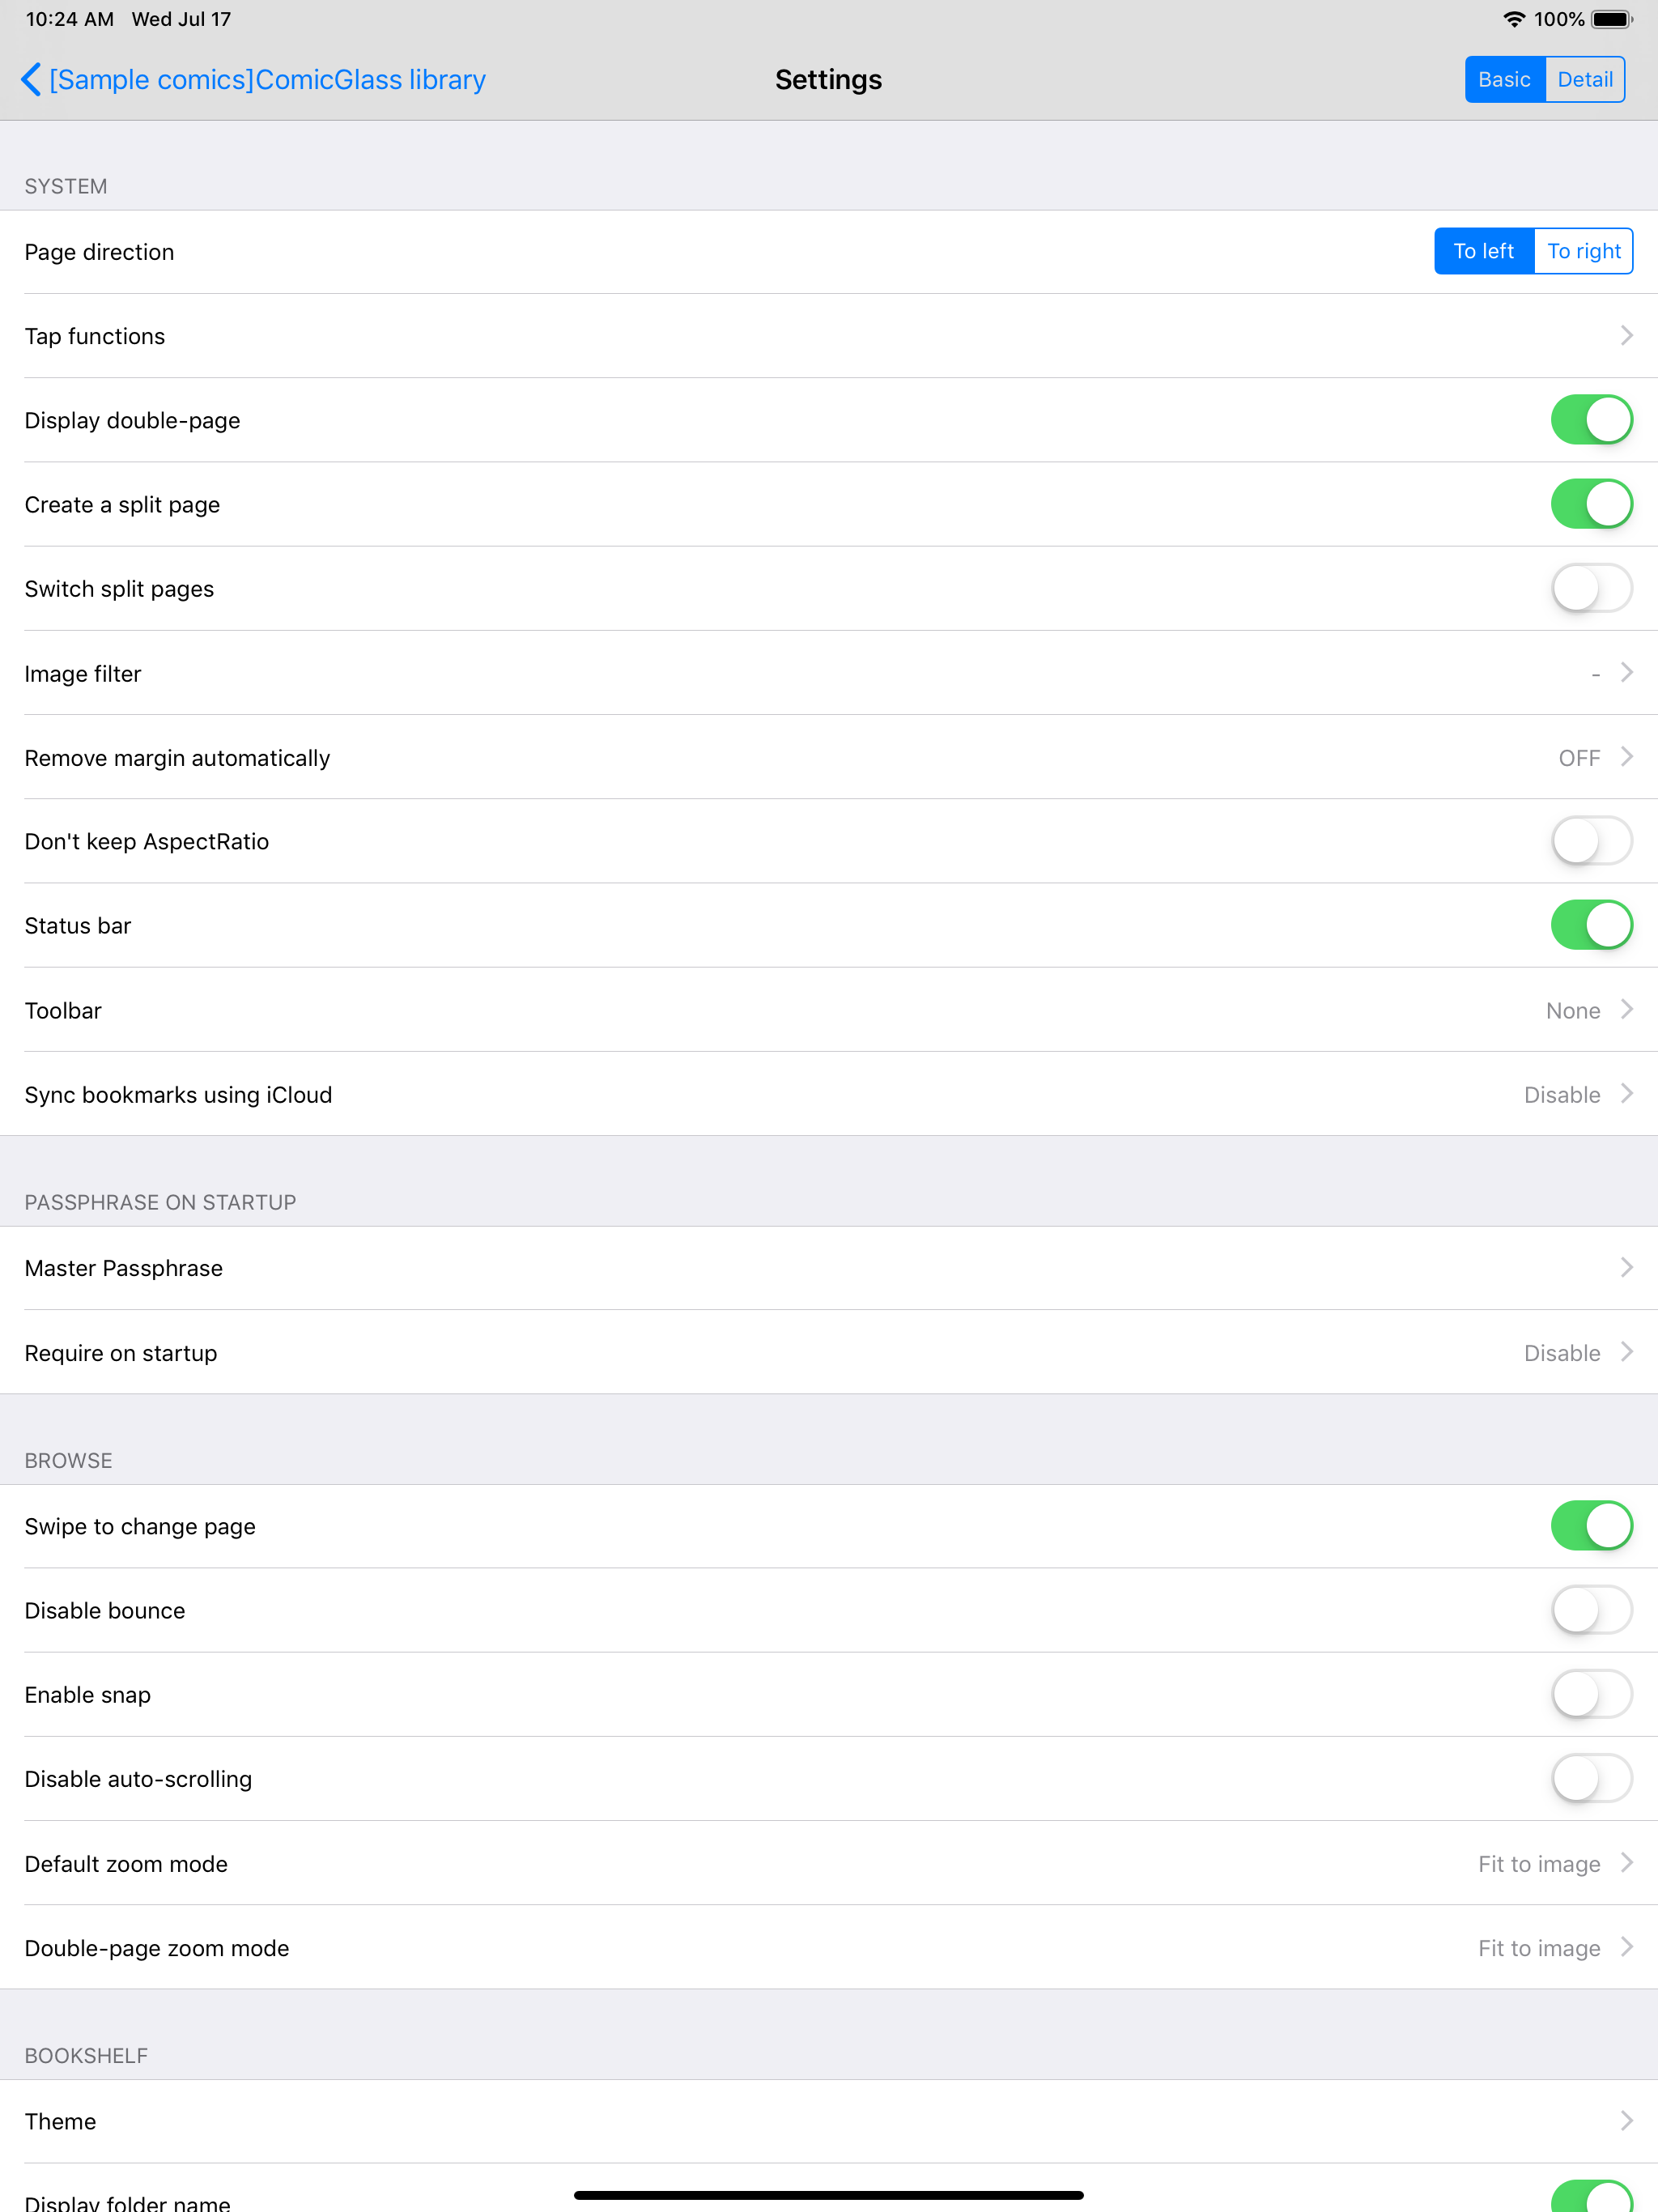The image size is (1658, 2212).
Task: Tap the battery status icon
Action: (1611, 19)
